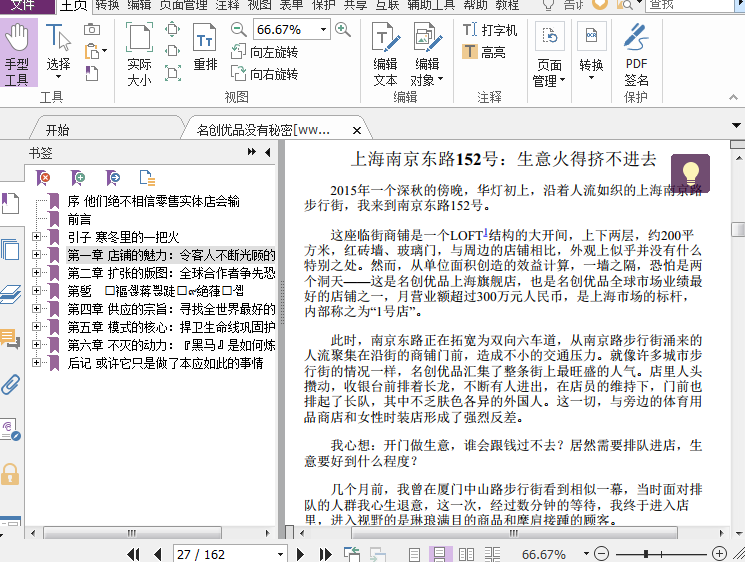
Task: Zoom in with the plus magnifier
Action: tap(343, 29)
